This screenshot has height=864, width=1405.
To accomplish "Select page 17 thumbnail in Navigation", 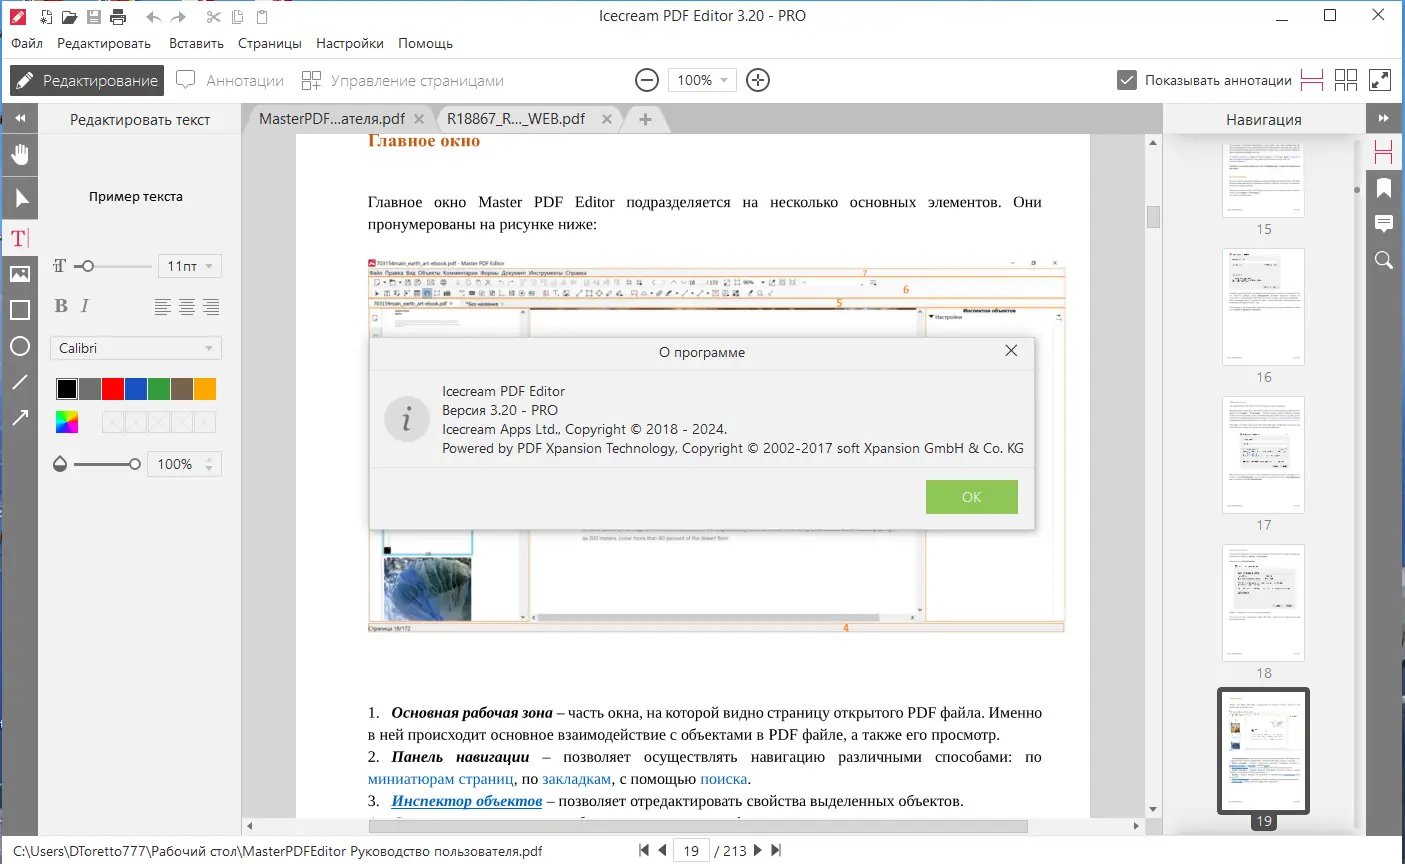I will (x=1264, y=455).
